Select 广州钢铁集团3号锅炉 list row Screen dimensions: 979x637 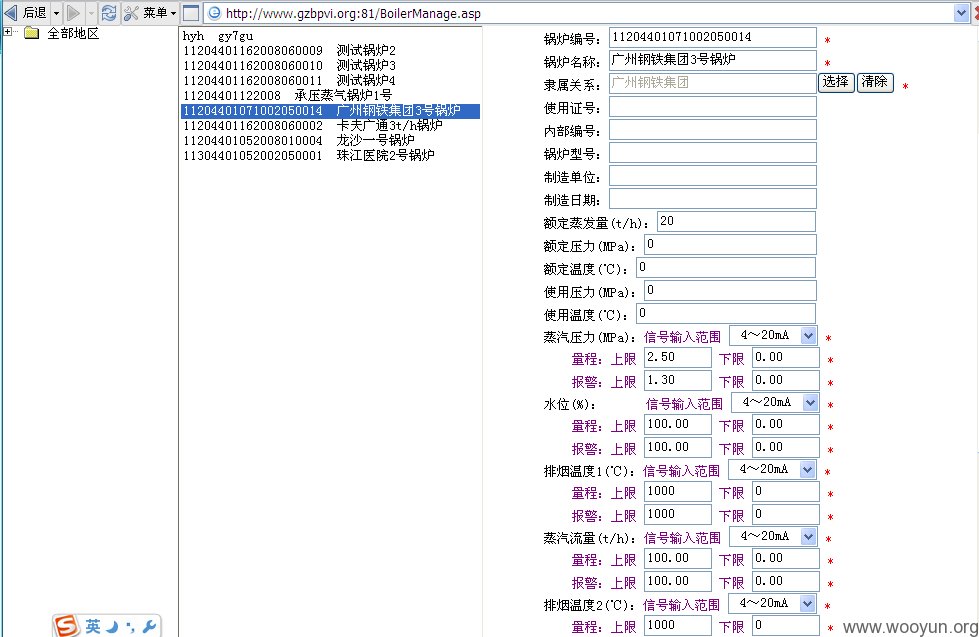tap(330, 111)
